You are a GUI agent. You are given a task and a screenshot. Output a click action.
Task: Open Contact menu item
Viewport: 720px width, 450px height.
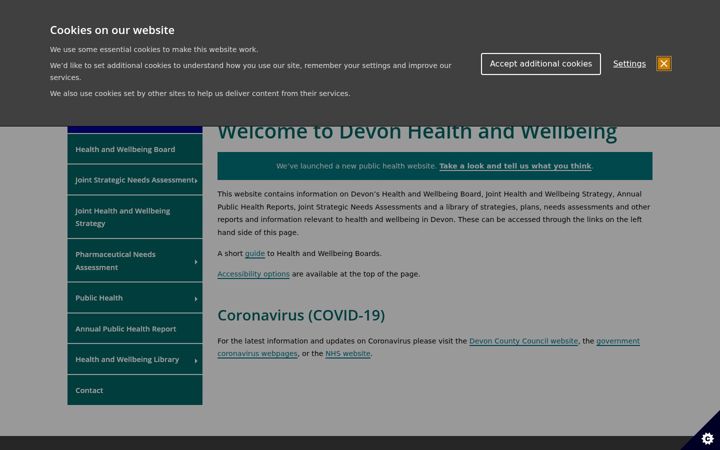click(135, 390)
